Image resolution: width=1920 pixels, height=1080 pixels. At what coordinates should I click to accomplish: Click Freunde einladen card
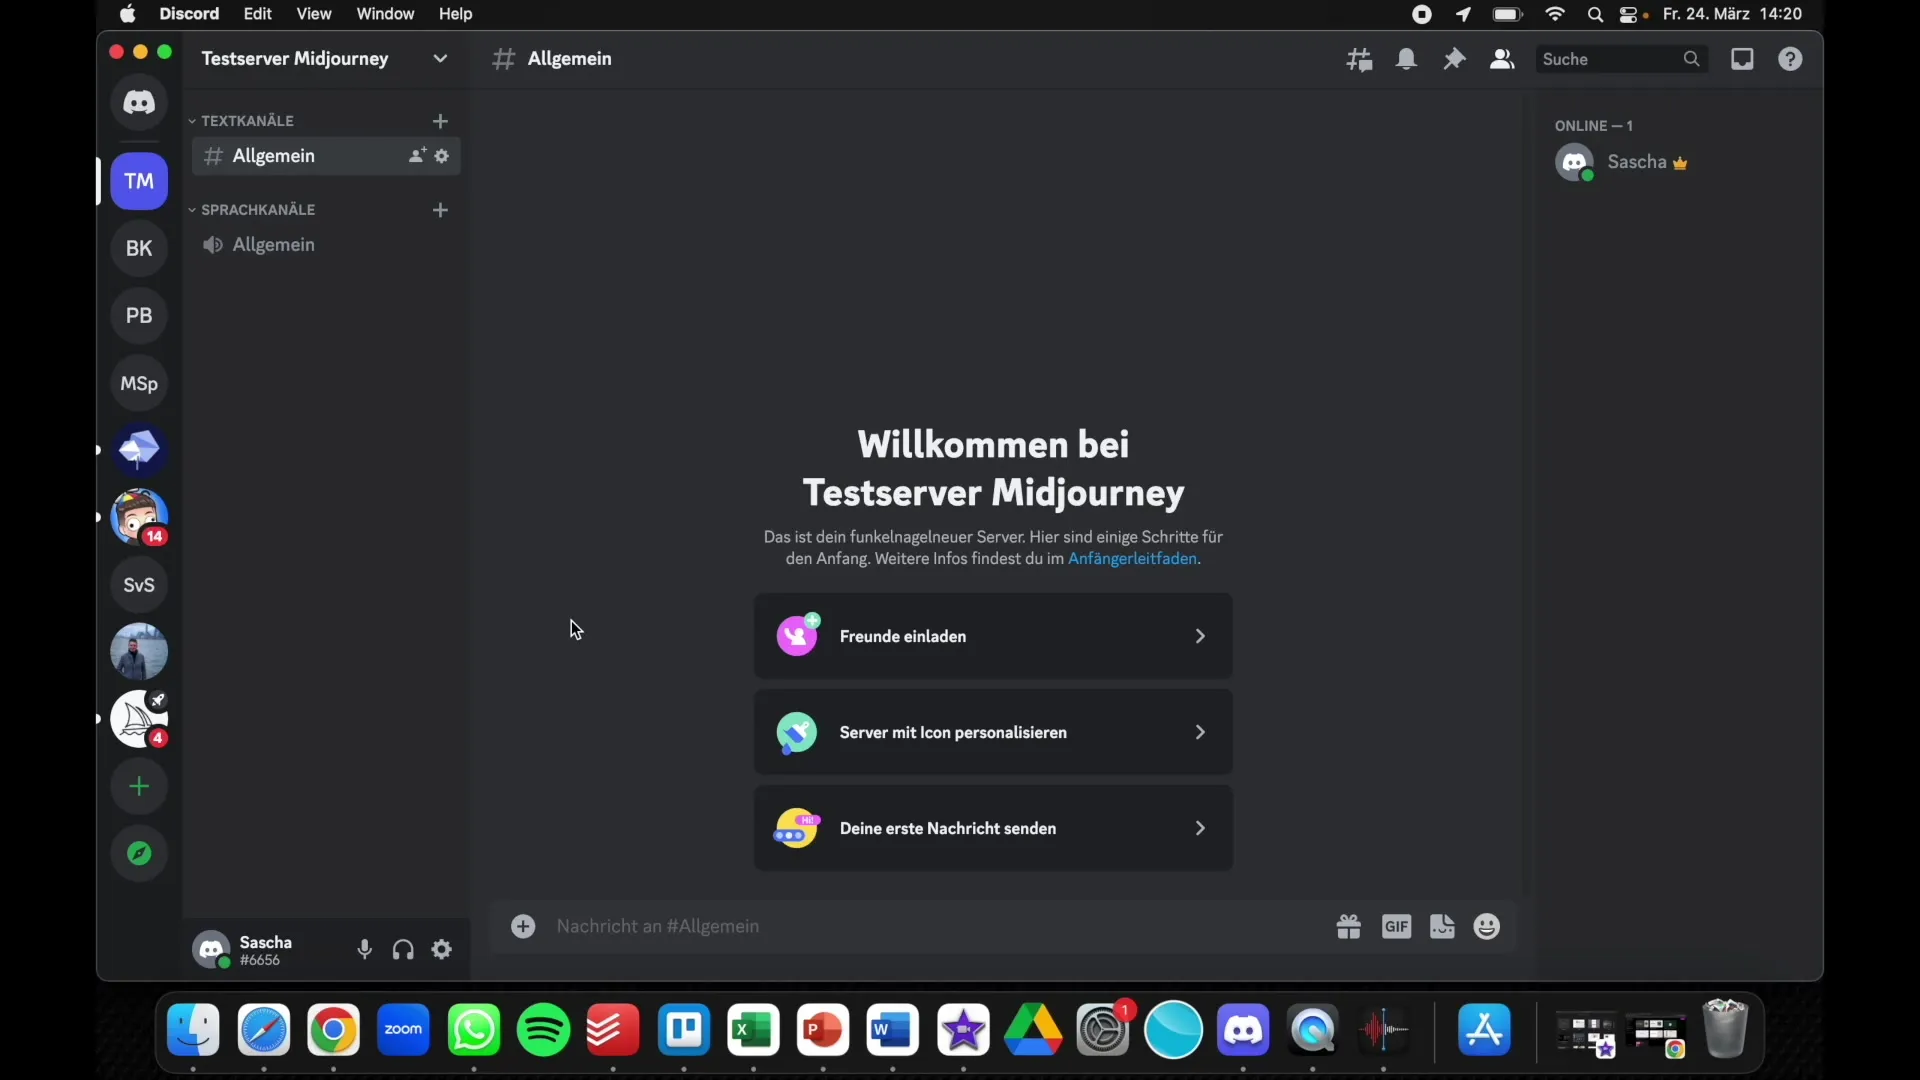click(993, 637)
